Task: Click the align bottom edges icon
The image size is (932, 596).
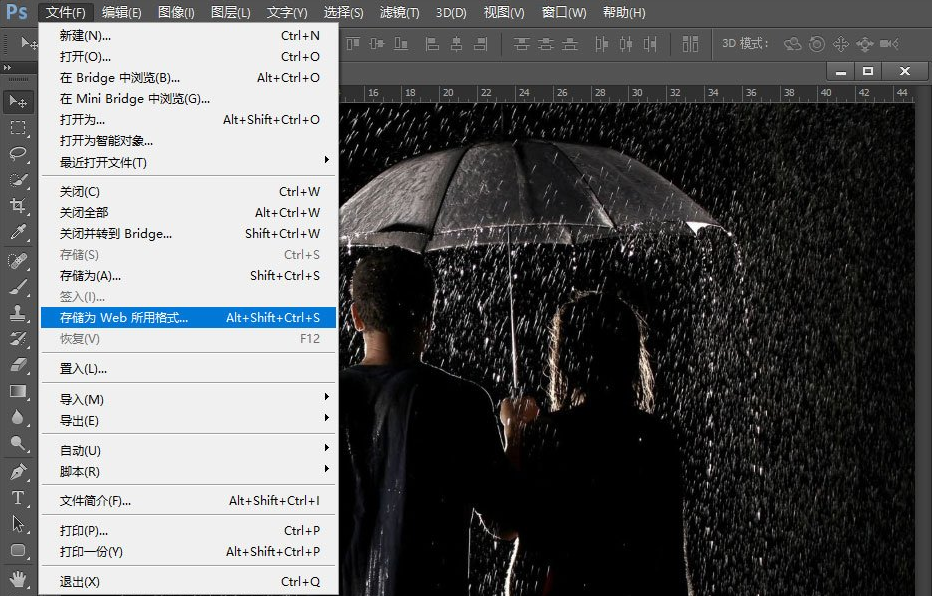Action: 401,44
